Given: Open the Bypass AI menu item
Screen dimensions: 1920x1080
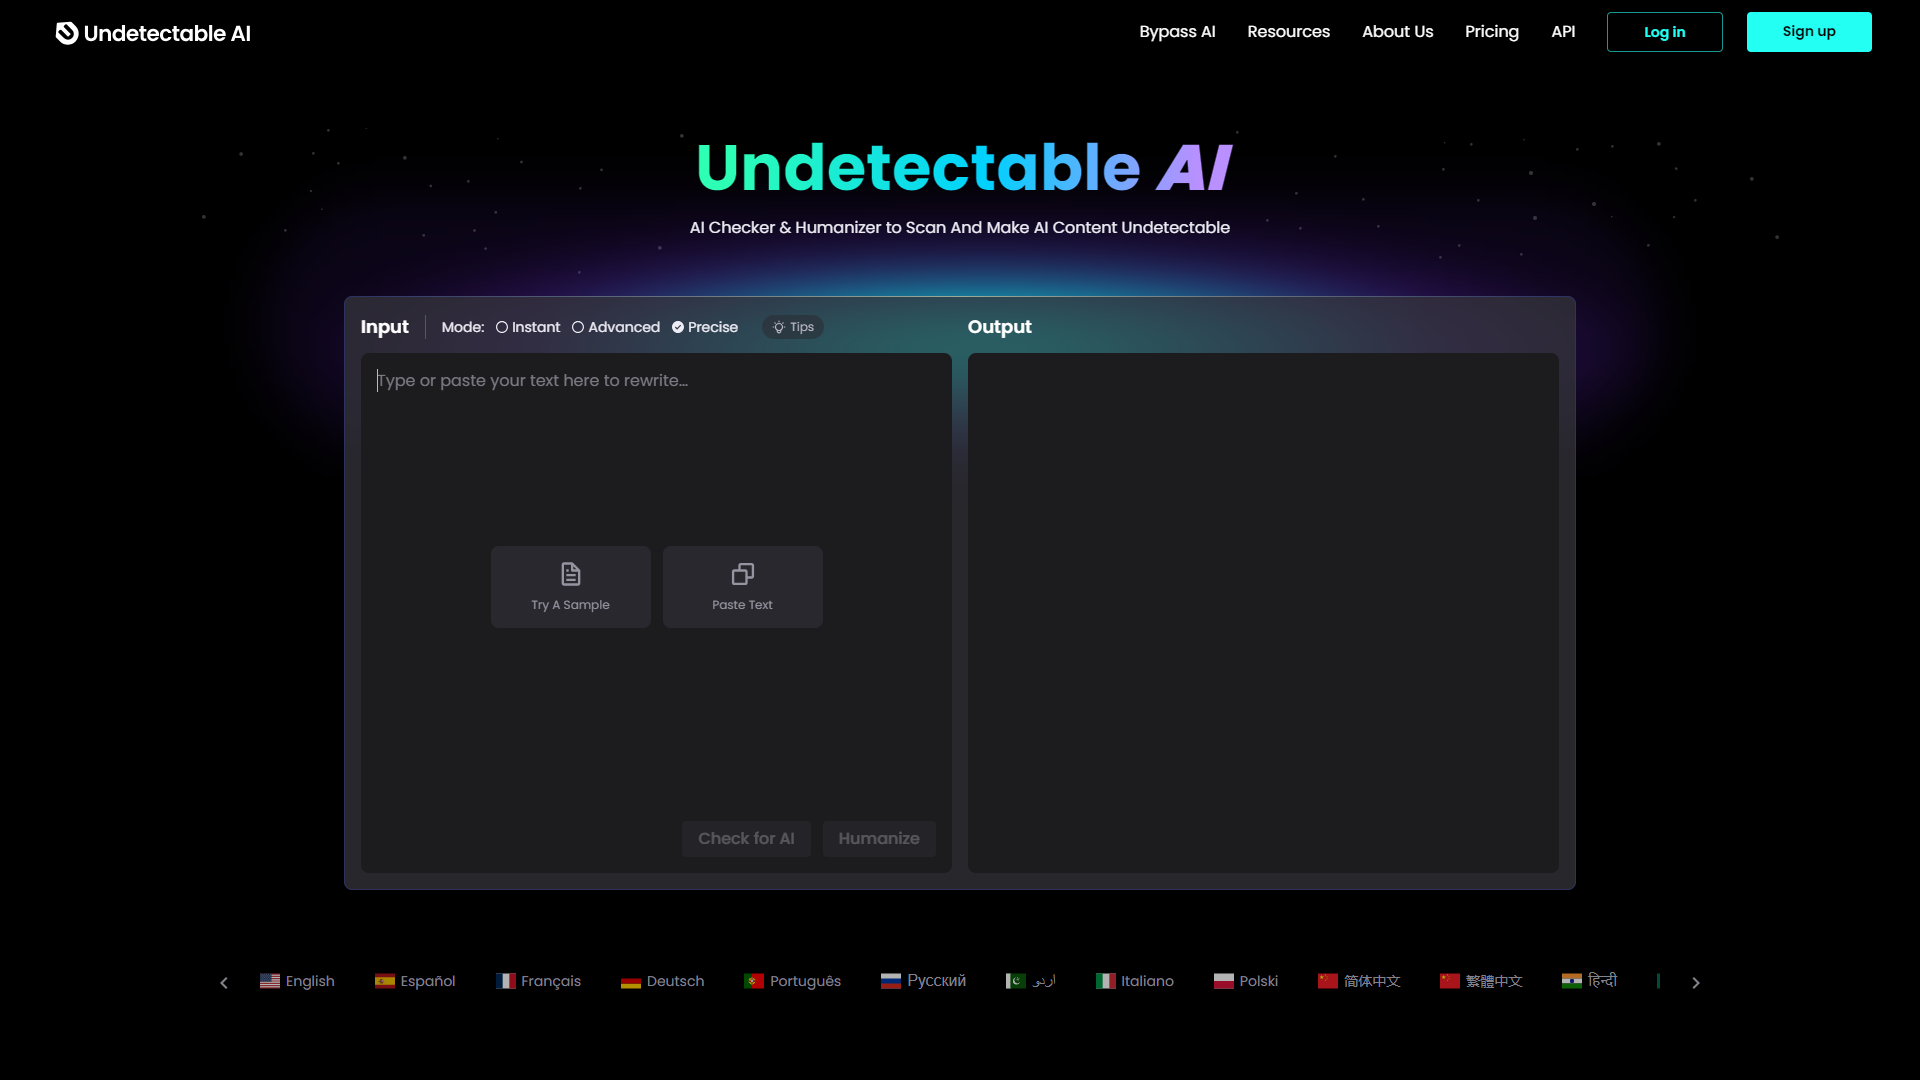Looking at the screenshot, I should coord(1178,32).
